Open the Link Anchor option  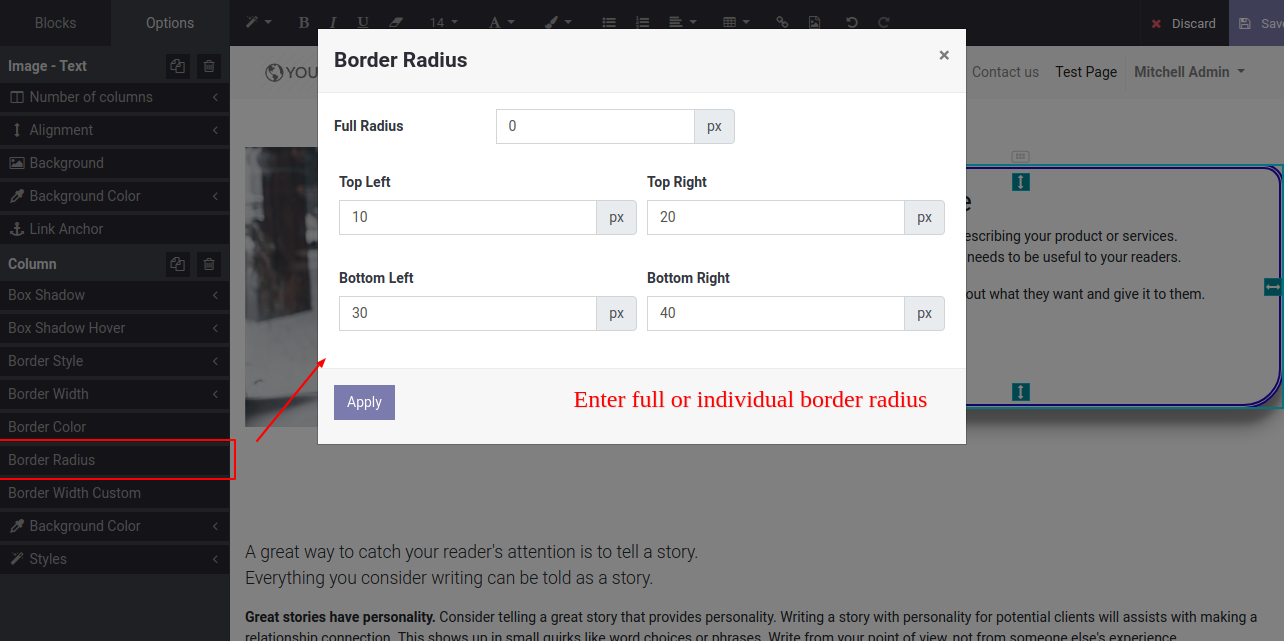coord(115,229)
